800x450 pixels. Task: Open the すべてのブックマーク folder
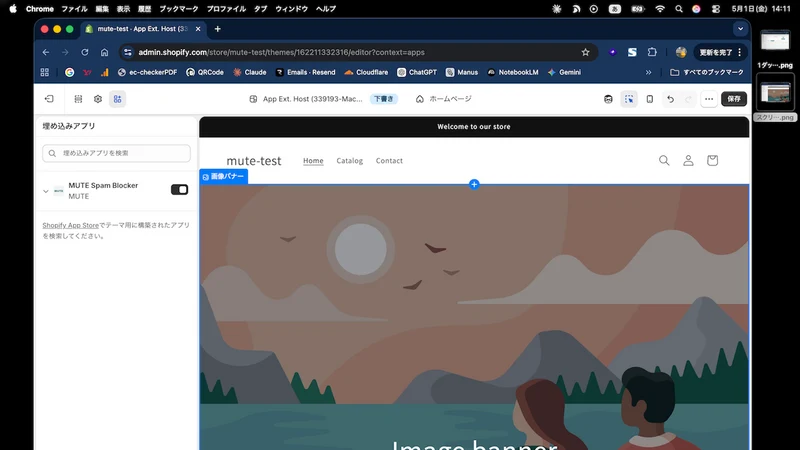(x=707, y=72)
